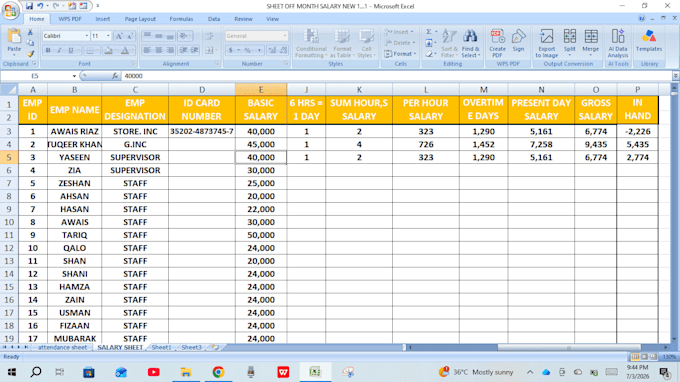Screen dimensions: 680x382
Task: Toggle Bold formatting button
Action: coord(48,51)
